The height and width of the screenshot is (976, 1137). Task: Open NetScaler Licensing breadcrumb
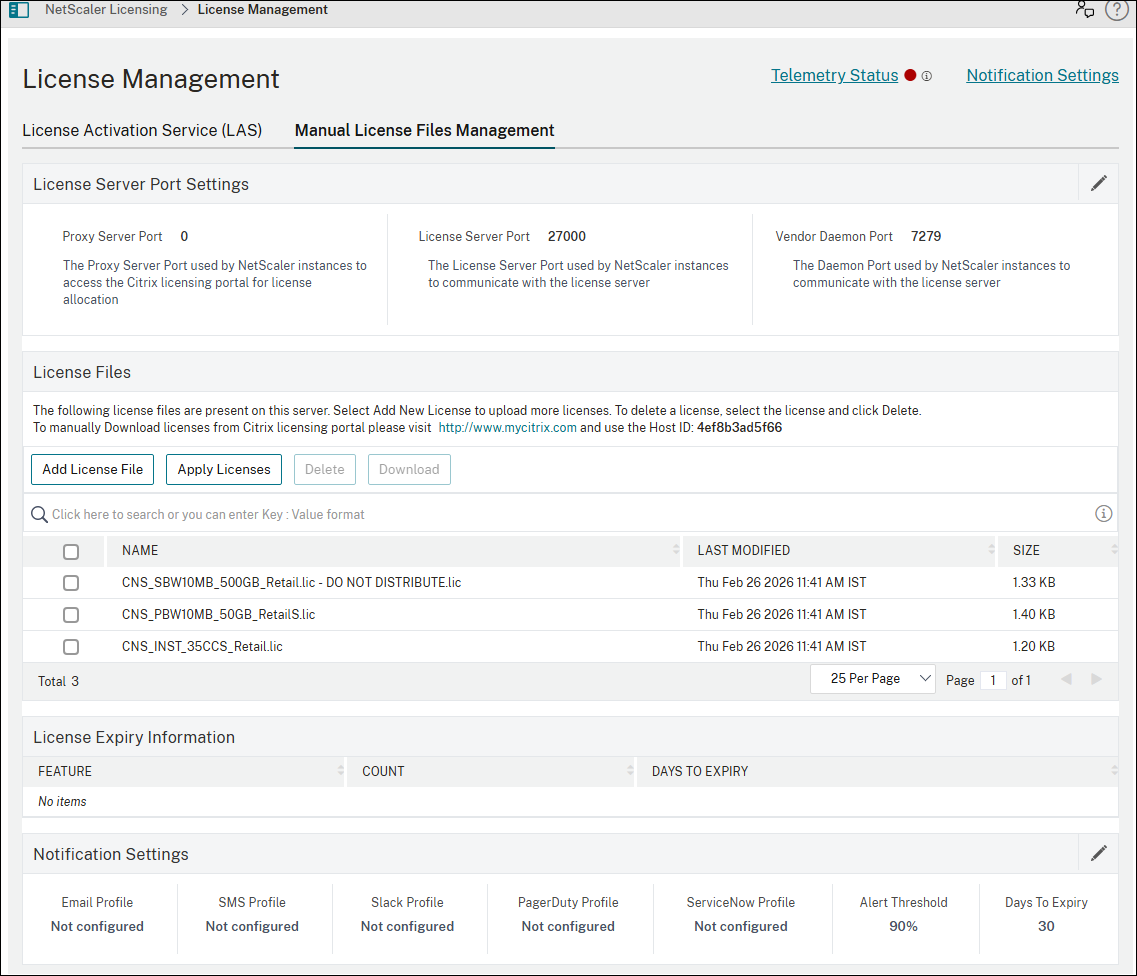(x=106, y=9)
